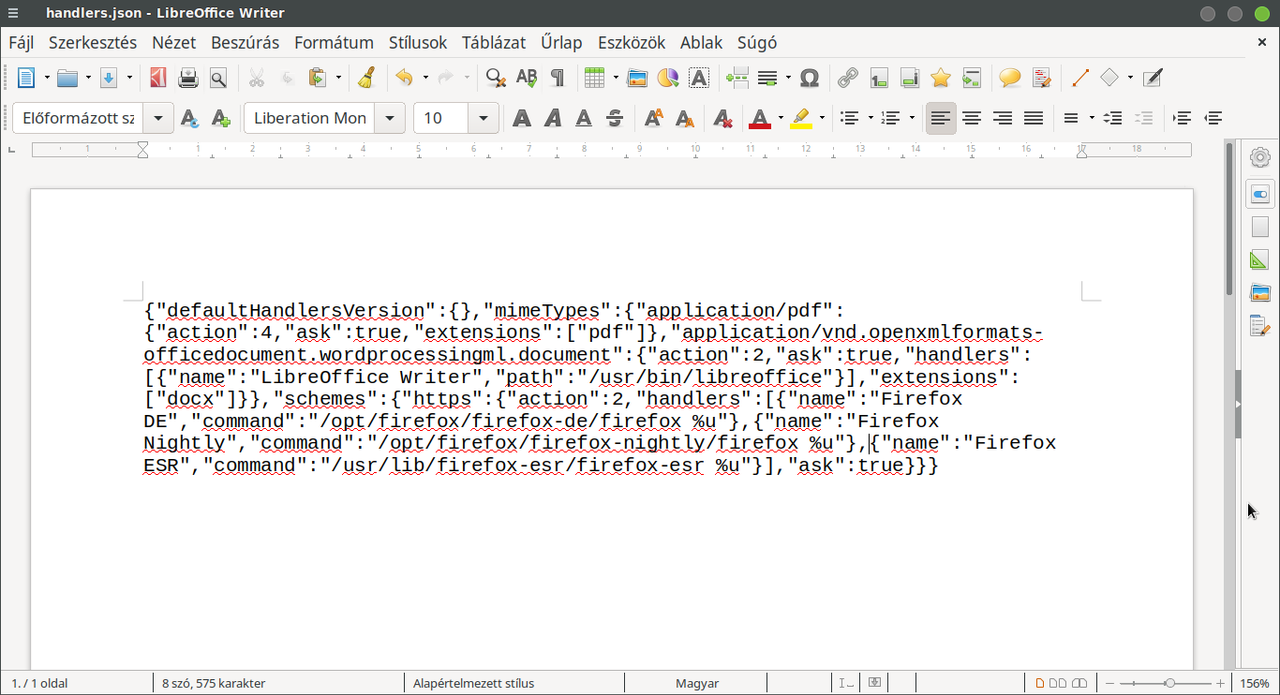This screenshot has height=695, width=1280.
Task: Click the Open file folder icon
Action: pyautogui.click(x=67, y=77)
